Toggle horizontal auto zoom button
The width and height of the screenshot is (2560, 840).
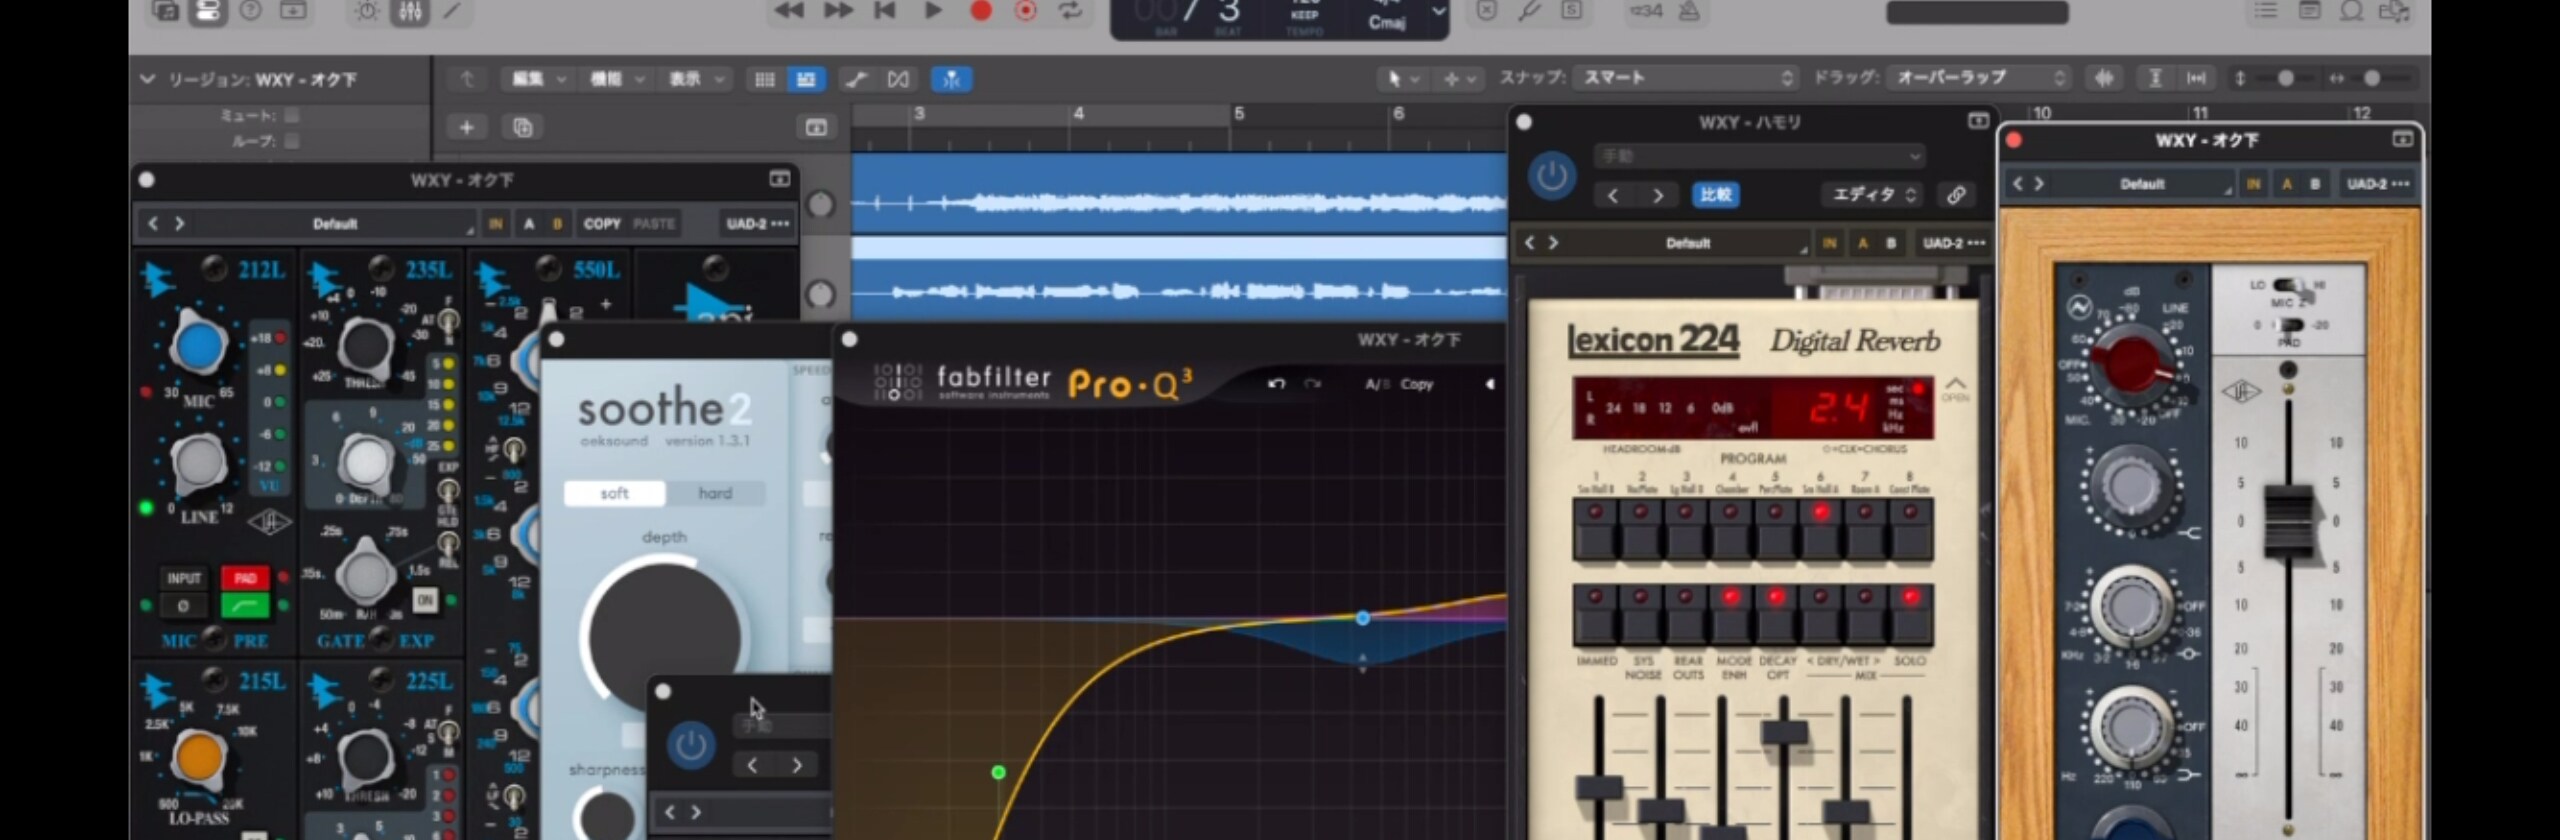coord(2196,78)
